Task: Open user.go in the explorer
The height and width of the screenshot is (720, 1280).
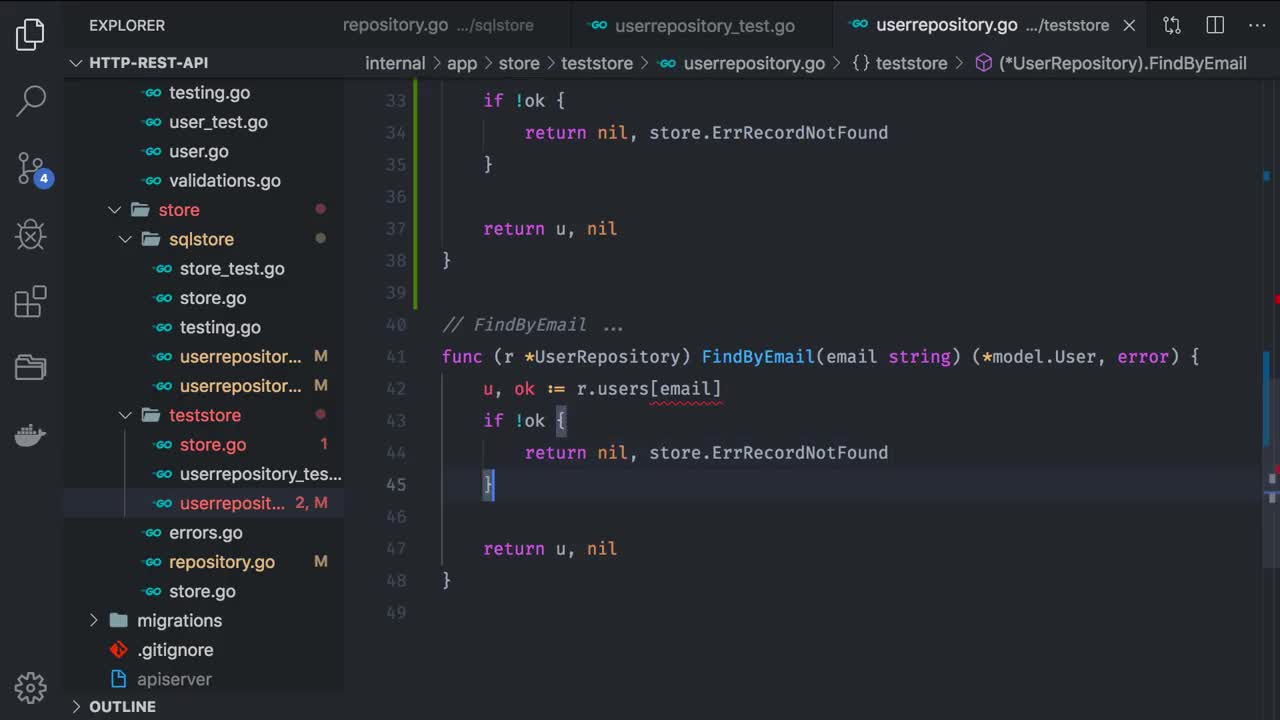Action: click(x=199, y=151)
